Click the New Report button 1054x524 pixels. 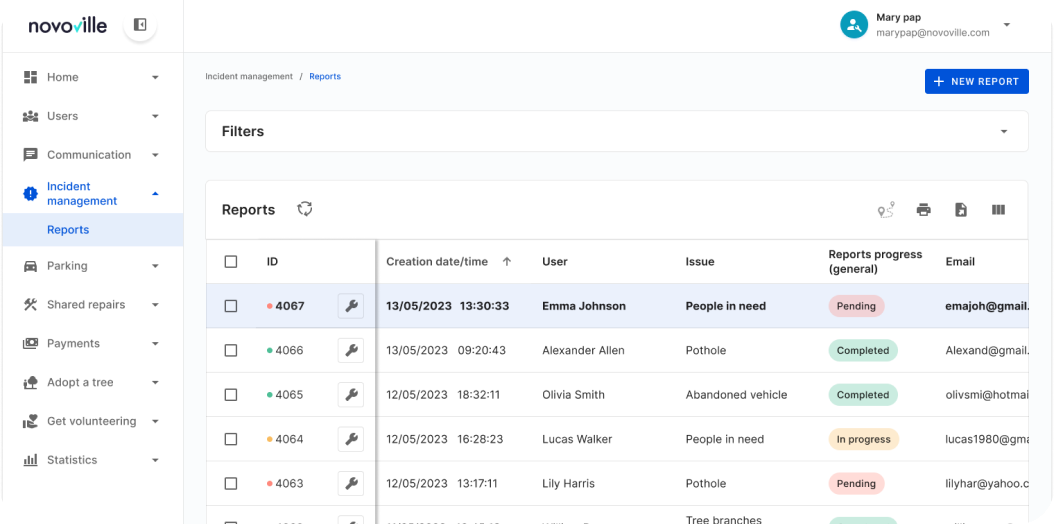976,81
